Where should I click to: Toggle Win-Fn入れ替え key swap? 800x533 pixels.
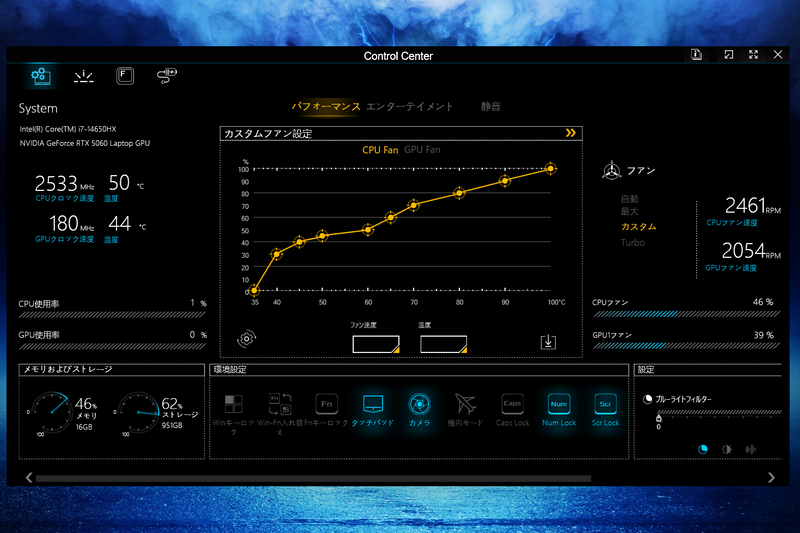click(280, 413)
